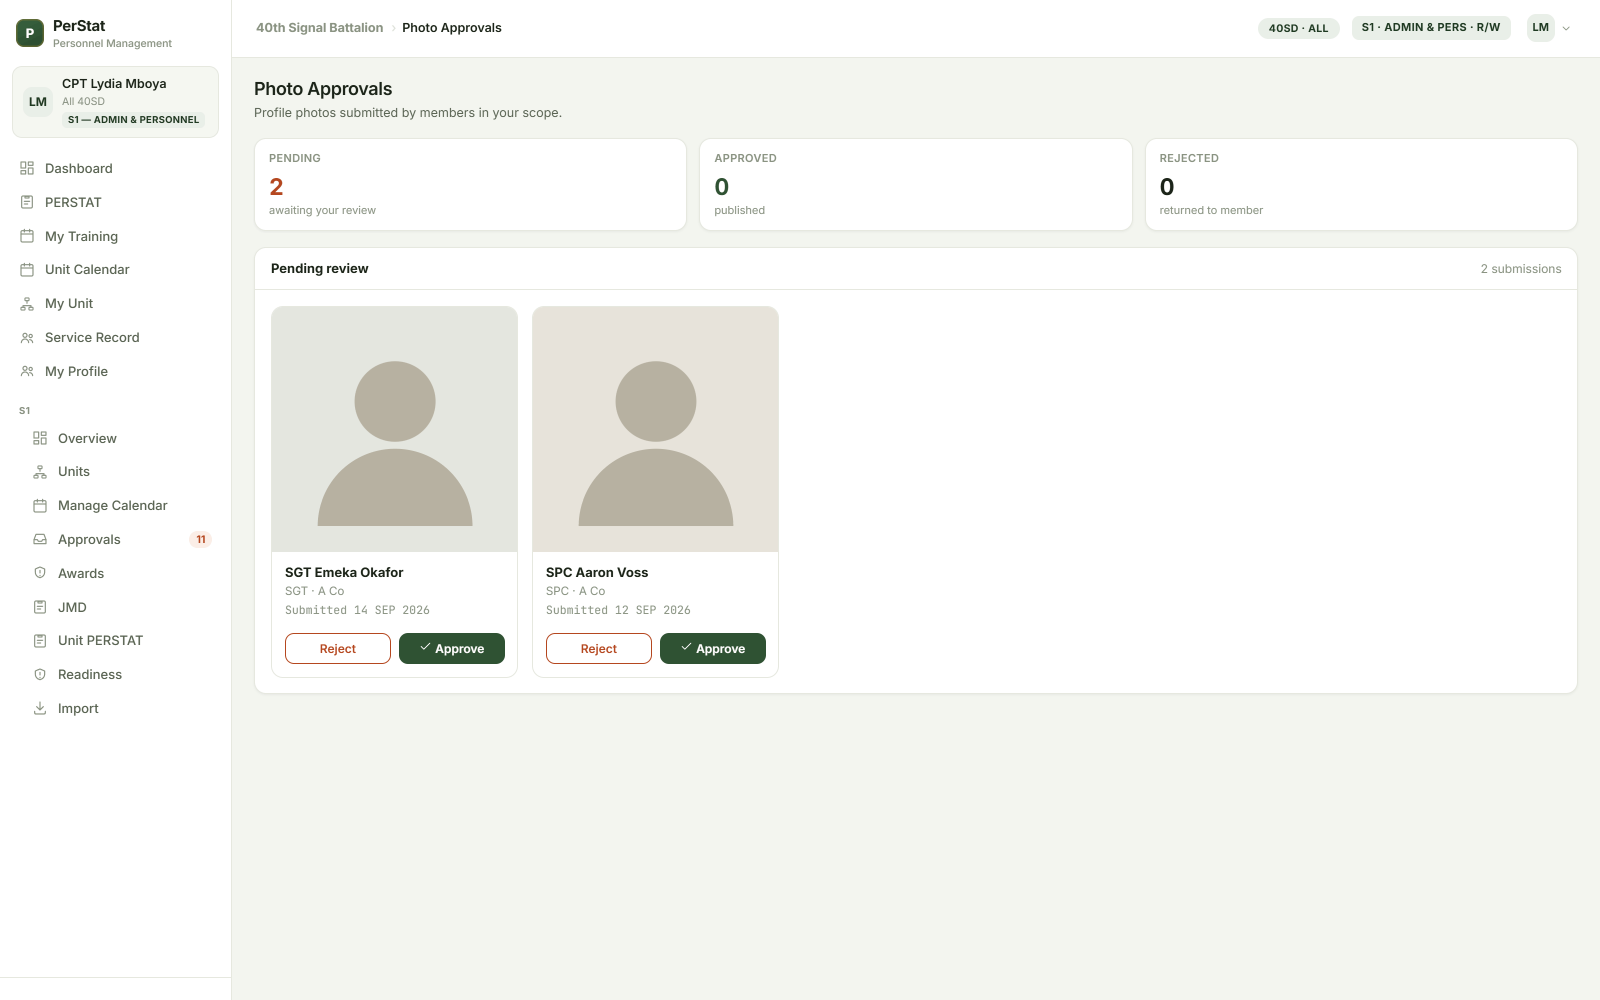Screen dimensions: 1600x1000
Task: Open SGT Emeka Okafor's photo thumbnail
Action: pos(394,429)
